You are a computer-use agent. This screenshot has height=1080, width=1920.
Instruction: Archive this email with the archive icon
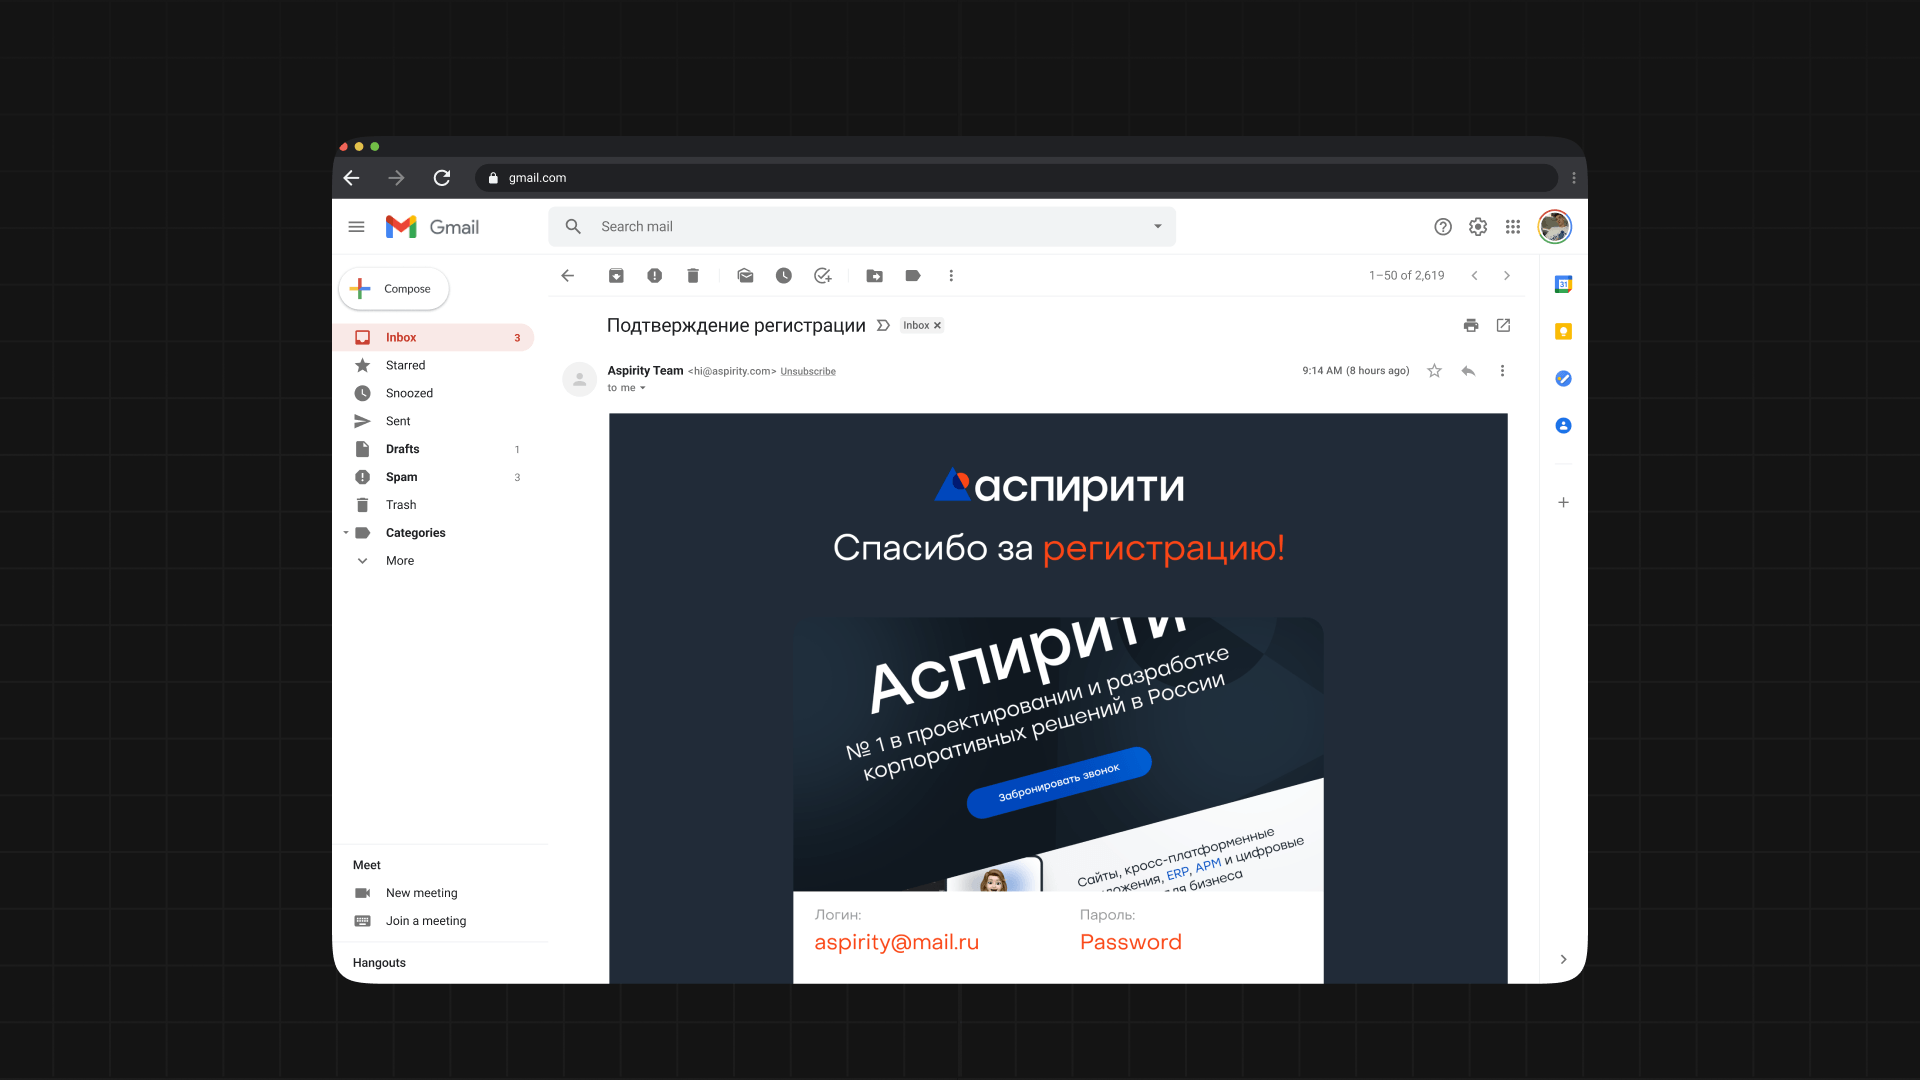616,276
